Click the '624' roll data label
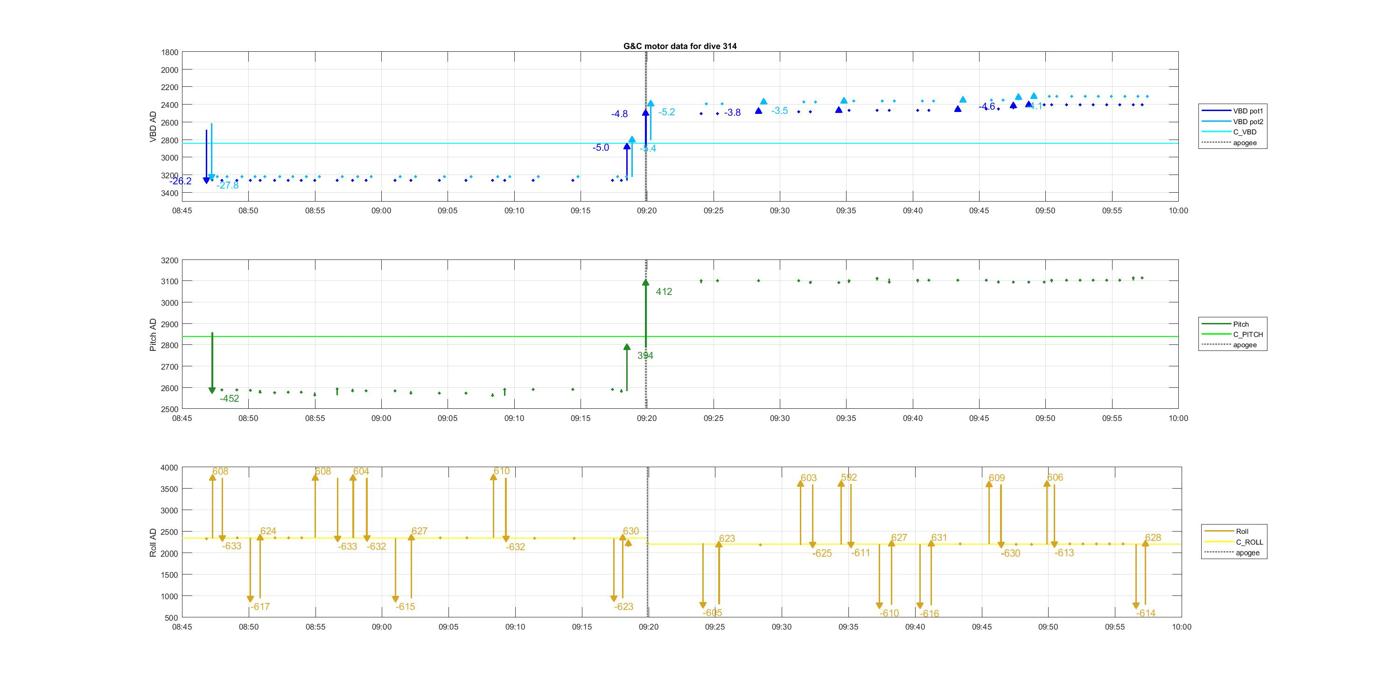1400x693 pixels. pyautogui.click(x=269, y=531)
